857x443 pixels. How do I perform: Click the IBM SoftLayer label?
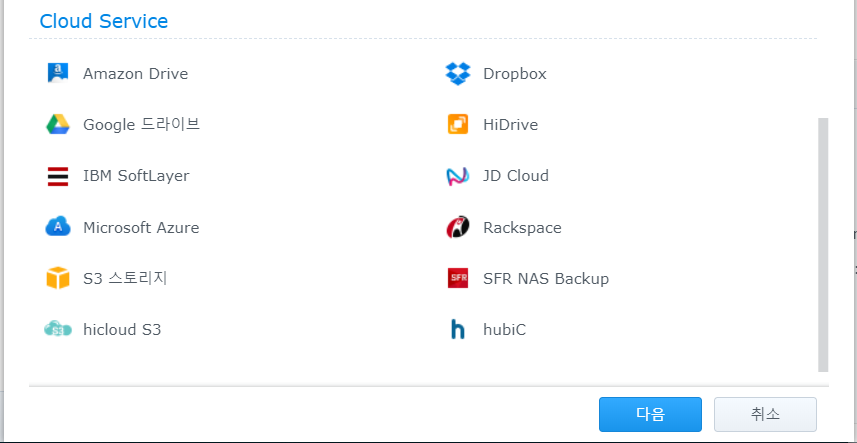click(136, 176)
